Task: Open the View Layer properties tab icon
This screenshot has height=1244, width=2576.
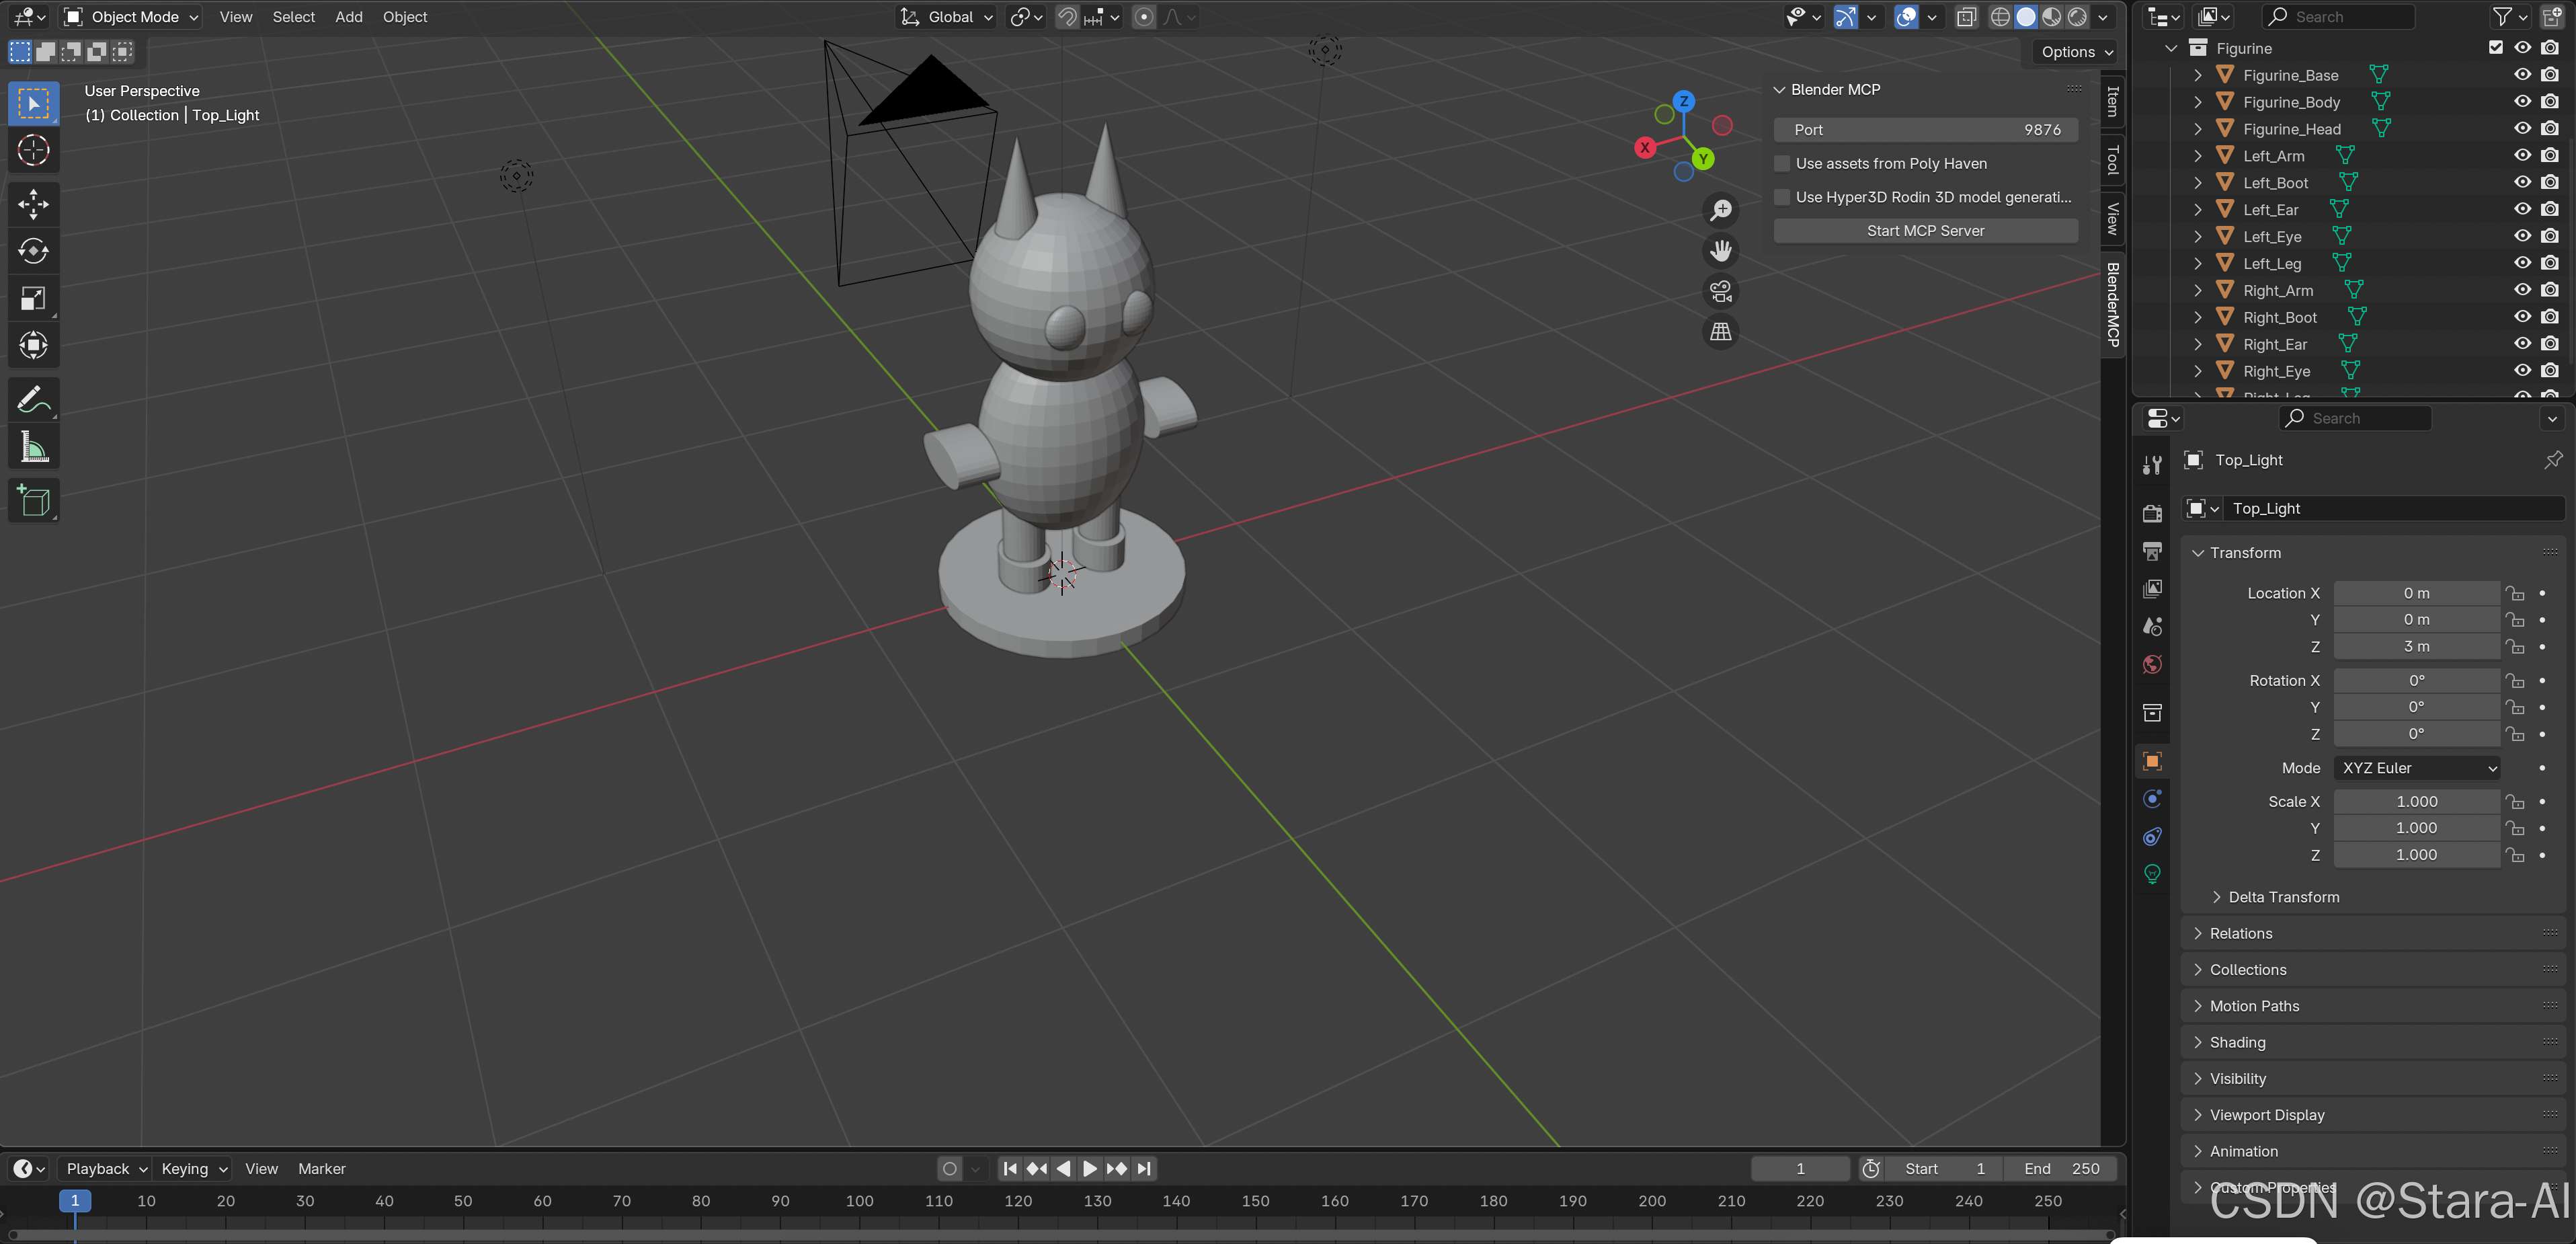Action: [x=2153, y=588]
